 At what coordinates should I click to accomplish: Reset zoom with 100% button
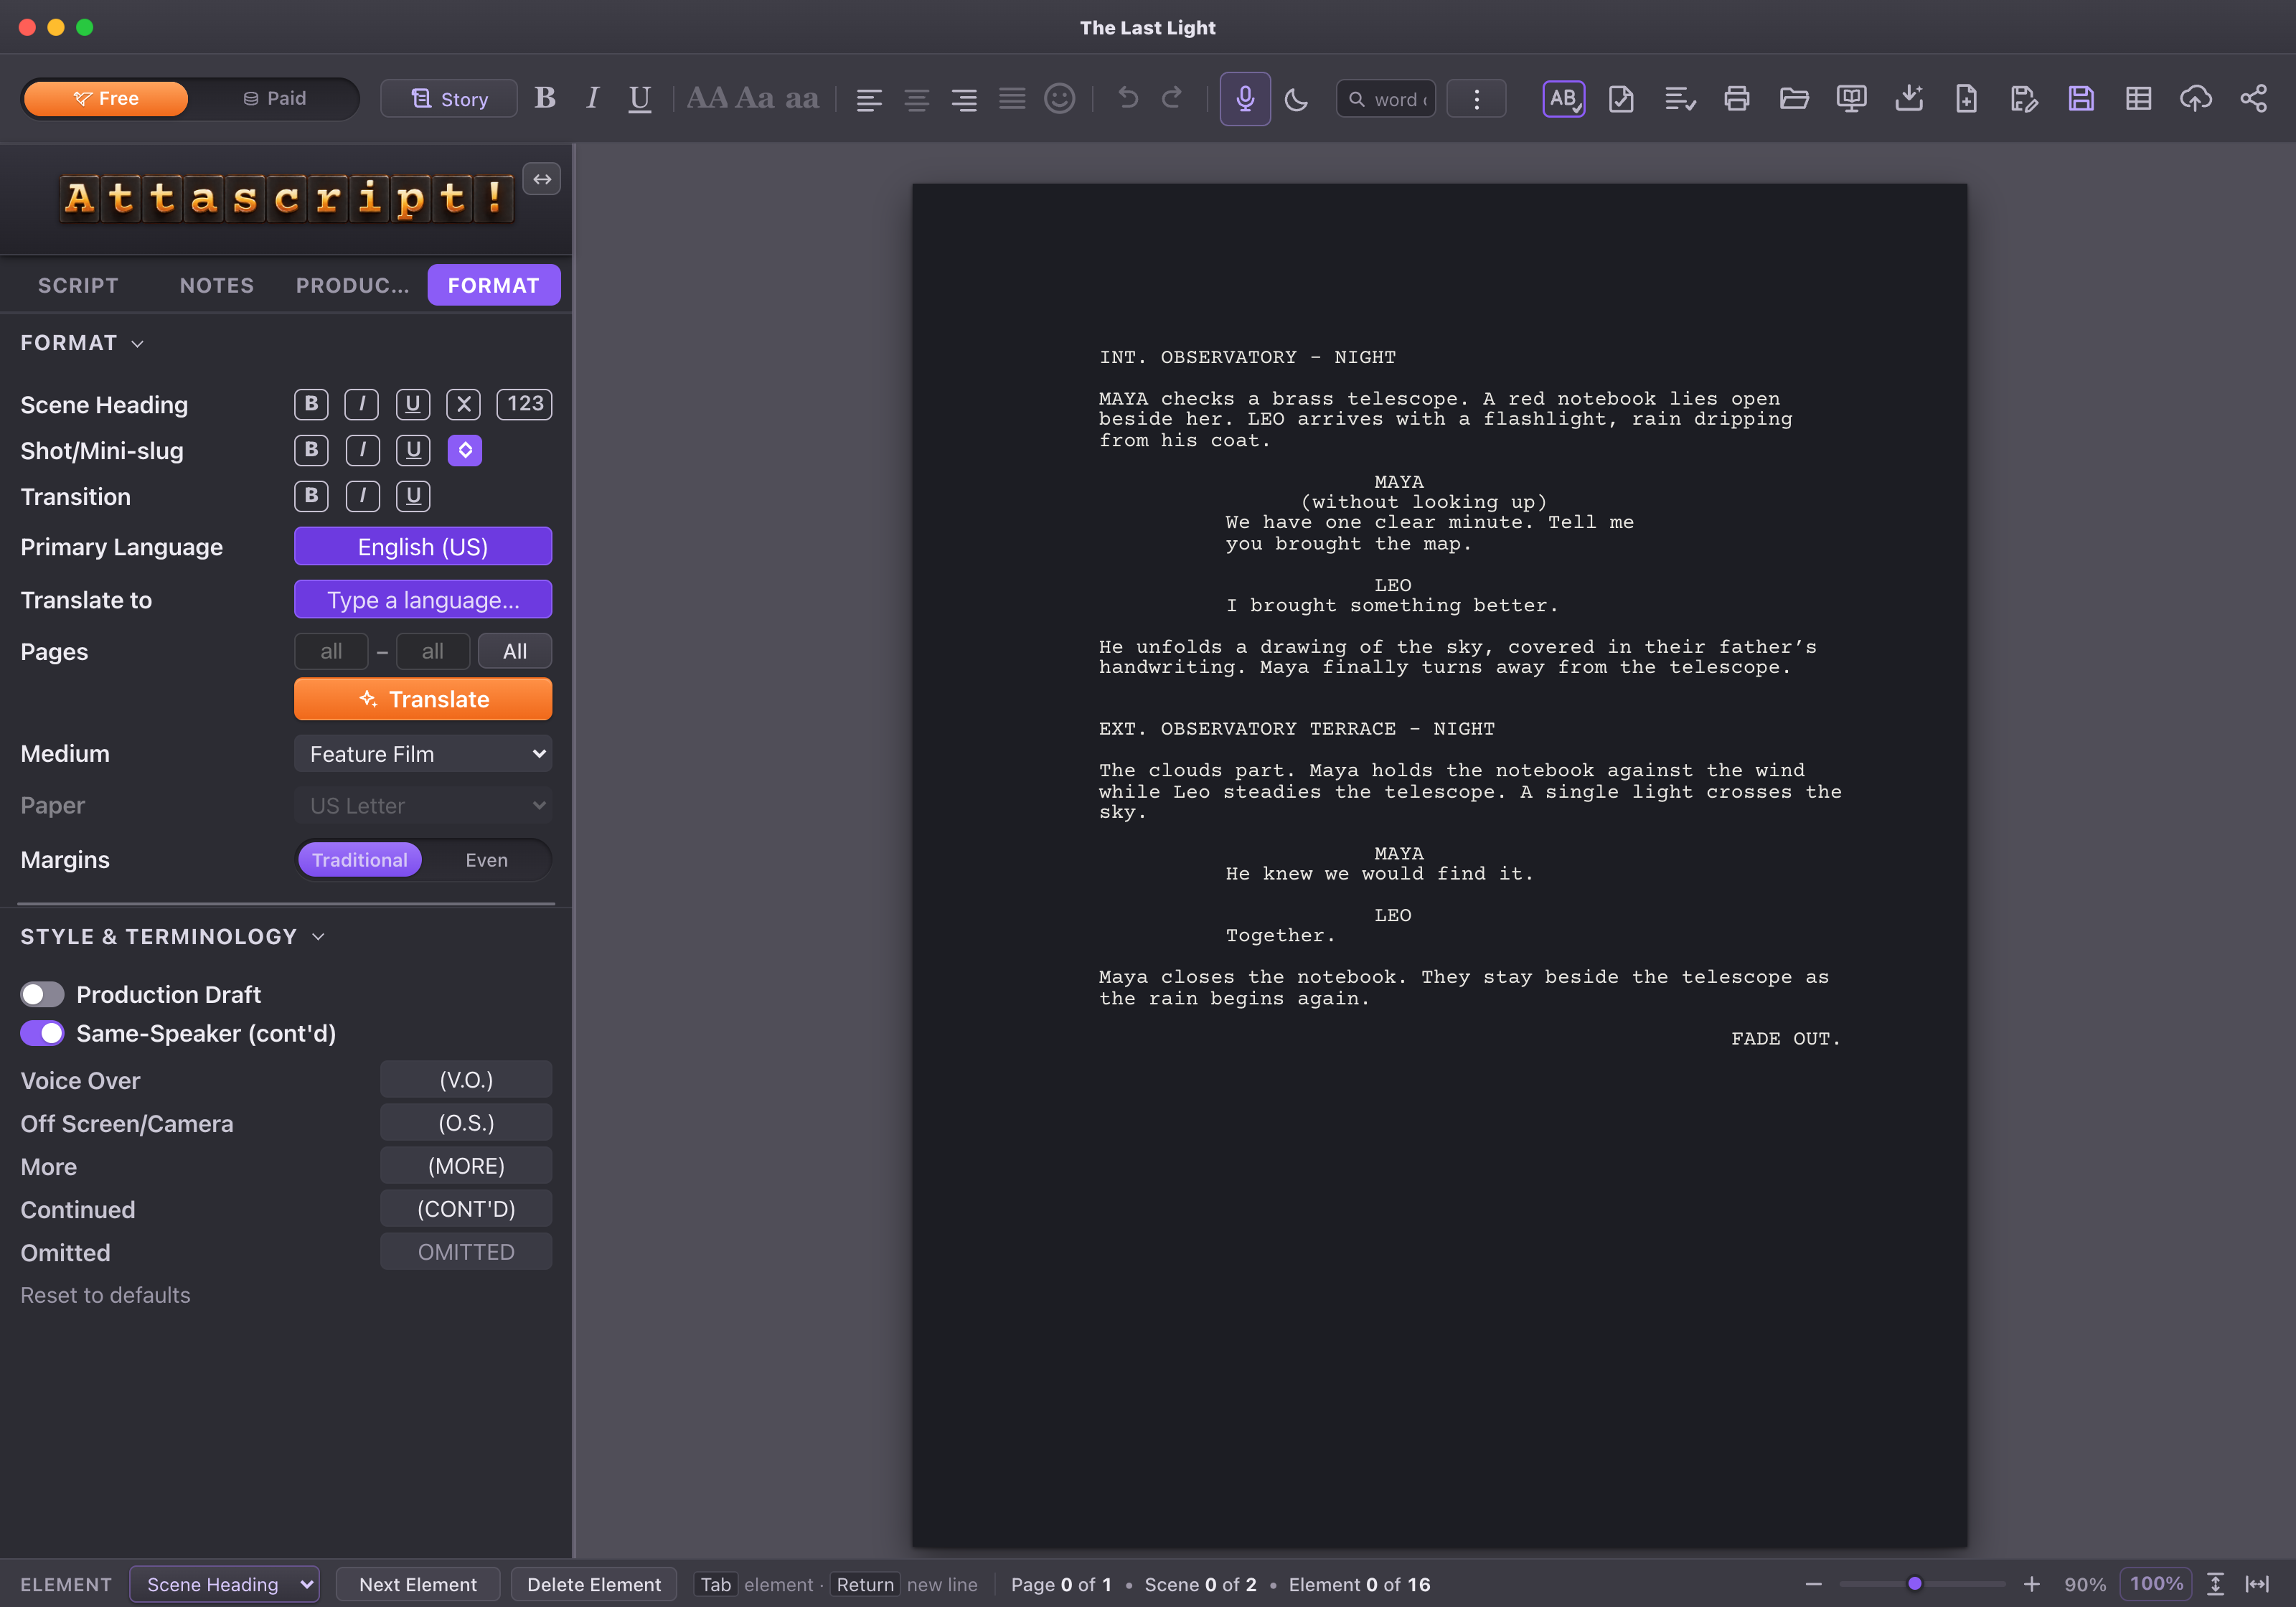[x=2156, y=1584]
